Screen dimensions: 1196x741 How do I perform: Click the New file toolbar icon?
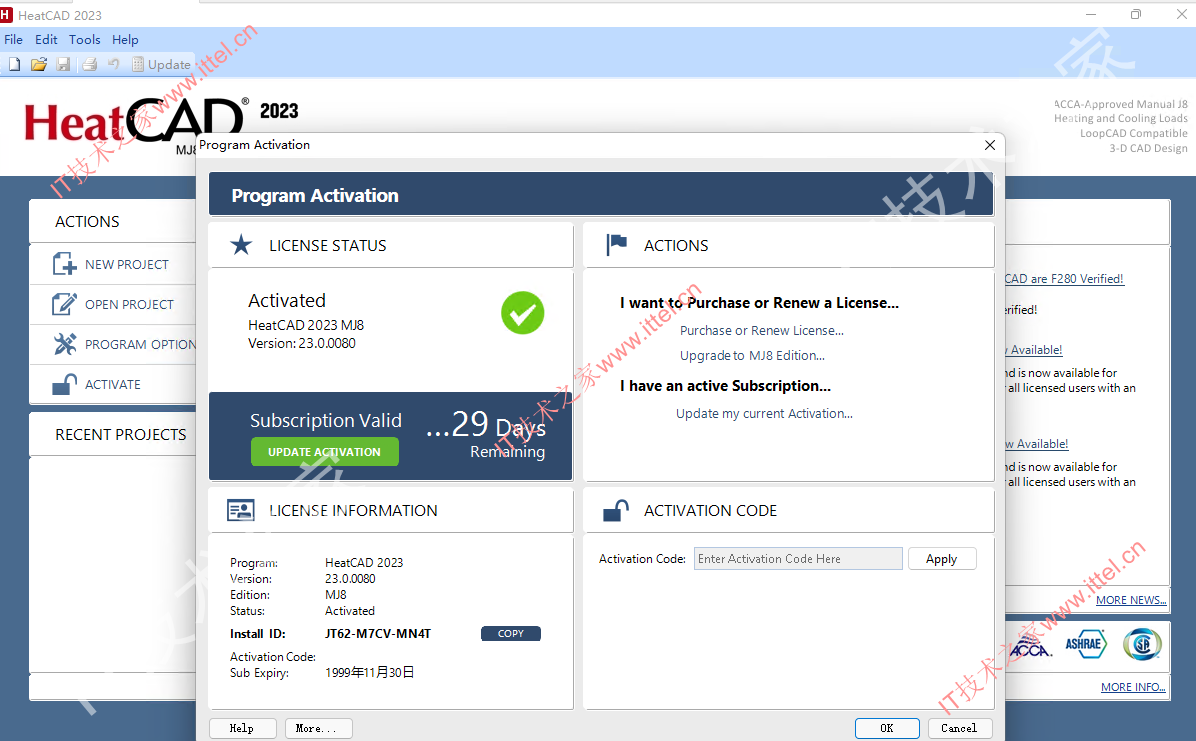click(14, 64)
